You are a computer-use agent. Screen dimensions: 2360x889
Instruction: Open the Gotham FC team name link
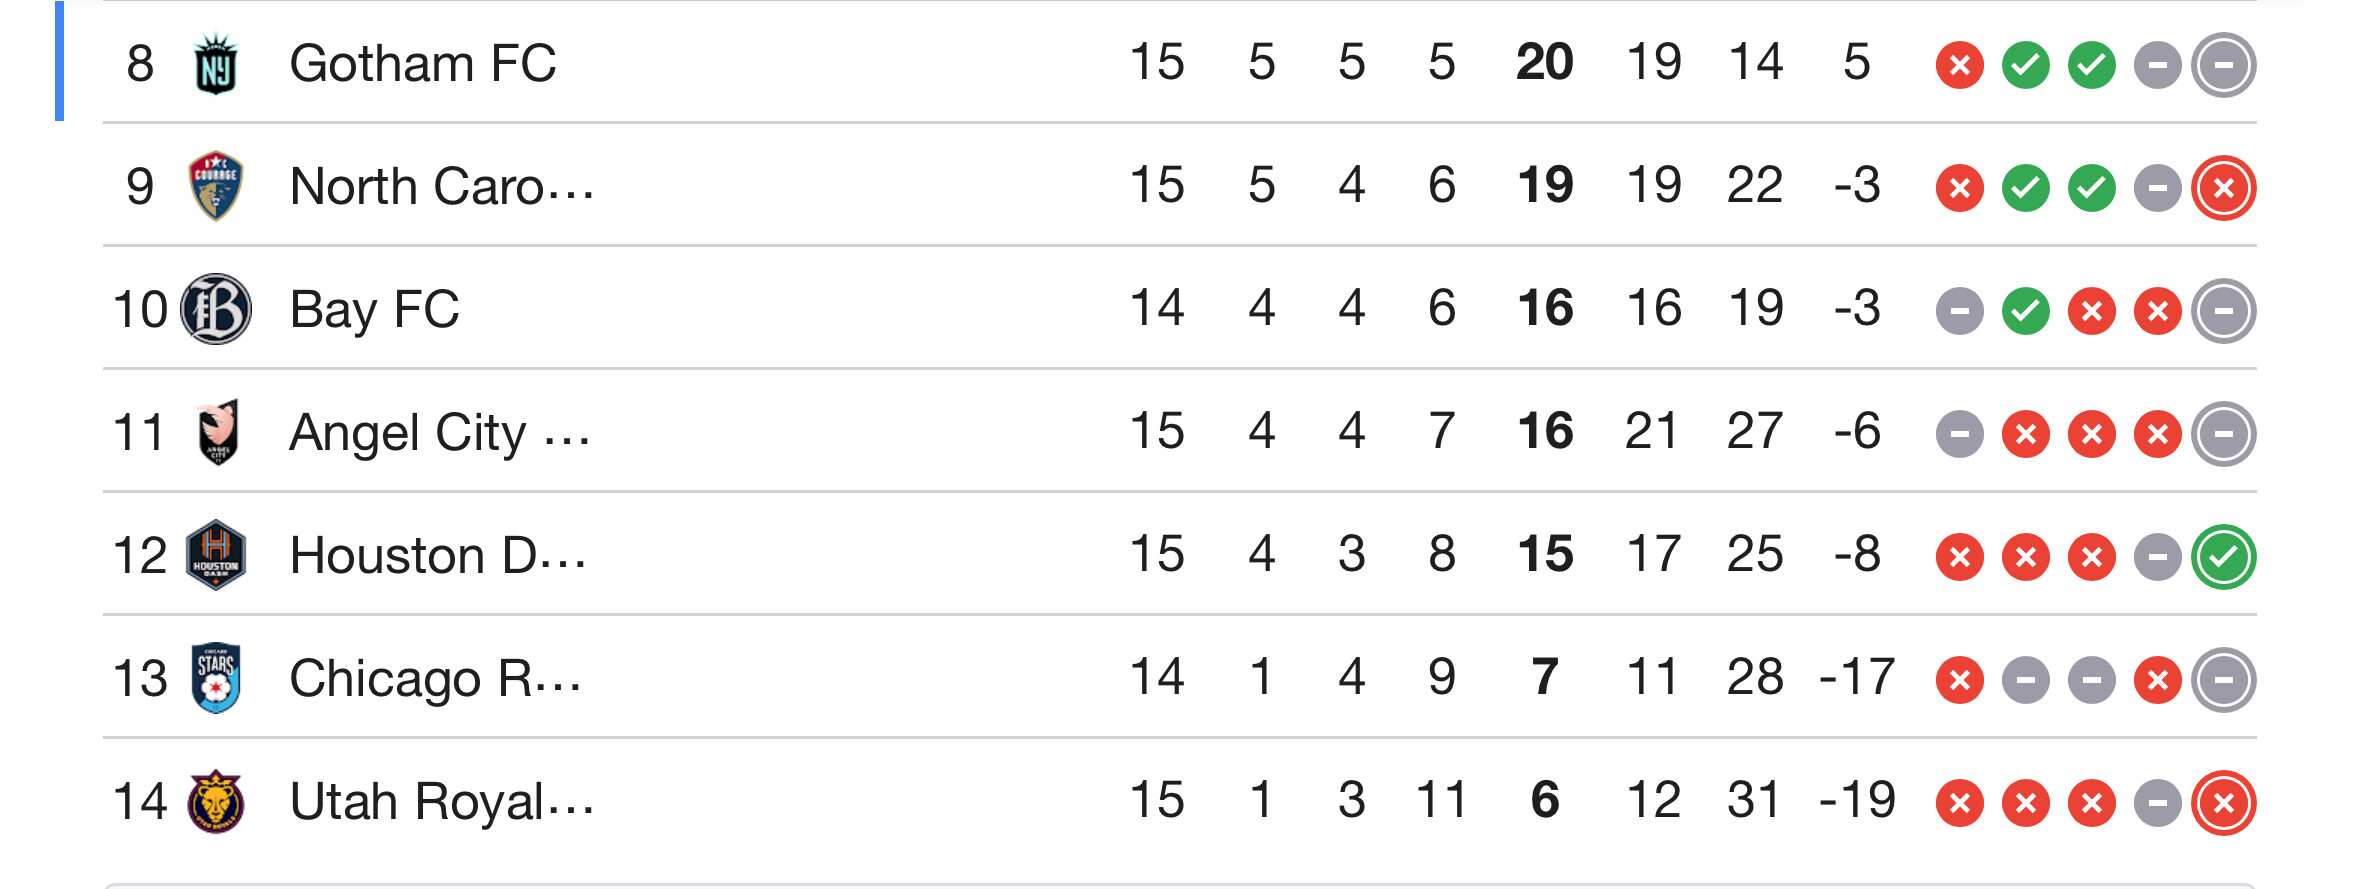click(422, 64)
